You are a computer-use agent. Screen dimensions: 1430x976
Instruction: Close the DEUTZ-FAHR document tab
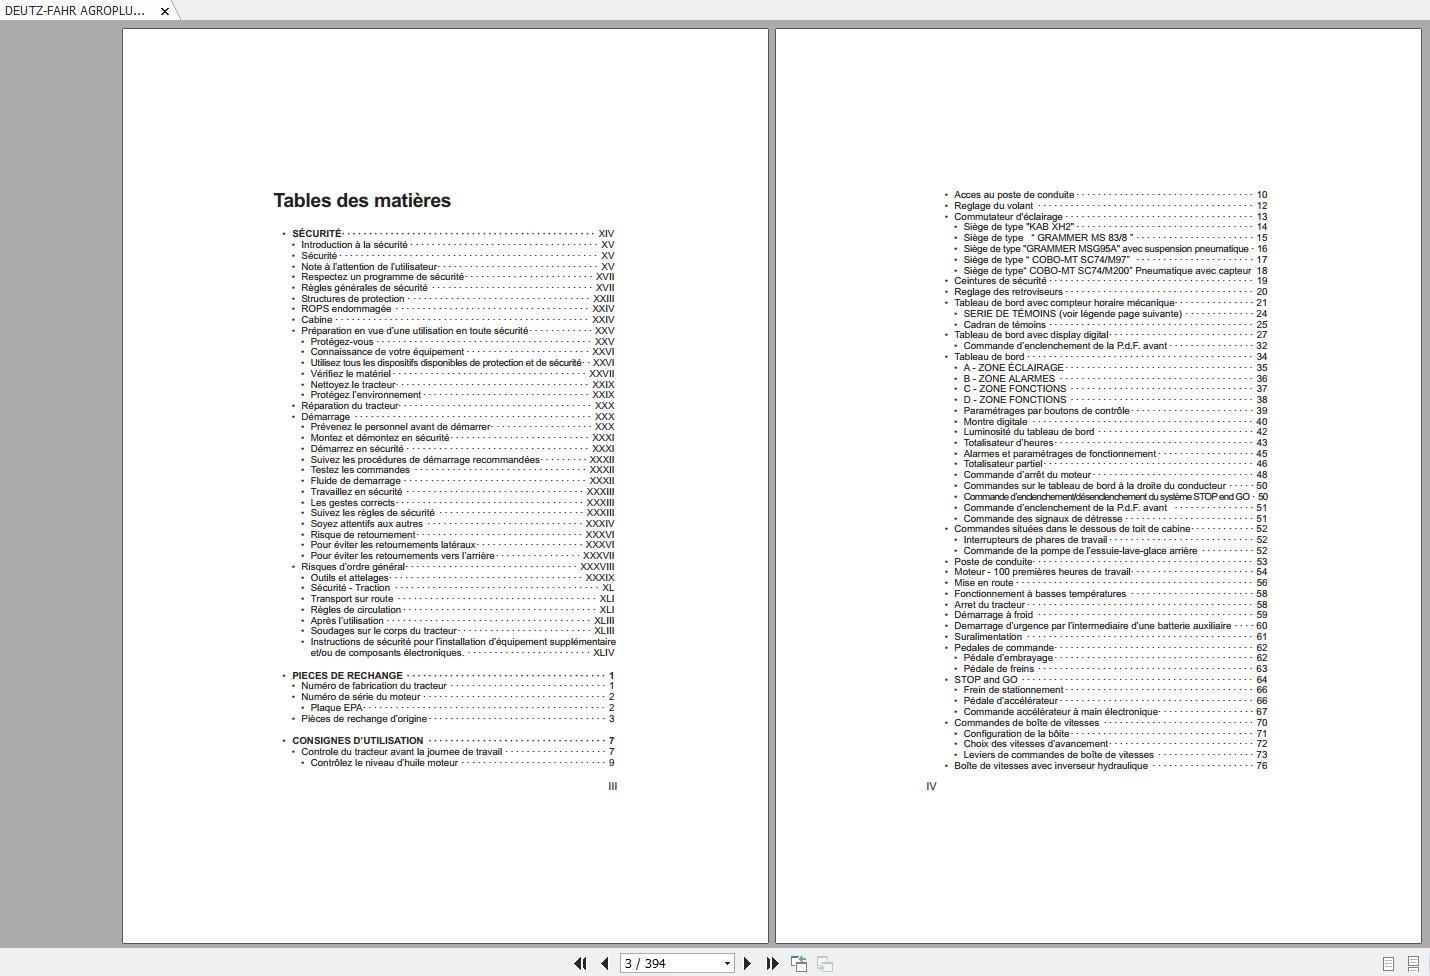point(165,11)
